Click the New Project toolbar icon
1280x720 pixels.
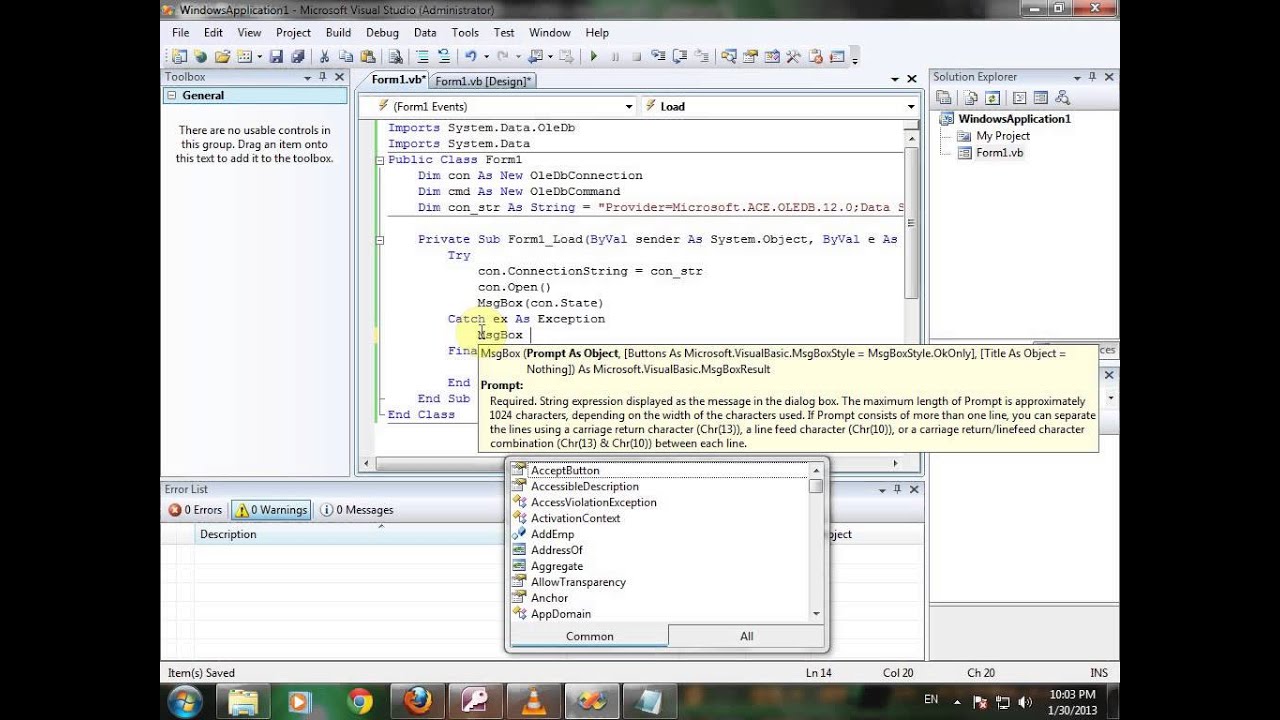[180, 57]
